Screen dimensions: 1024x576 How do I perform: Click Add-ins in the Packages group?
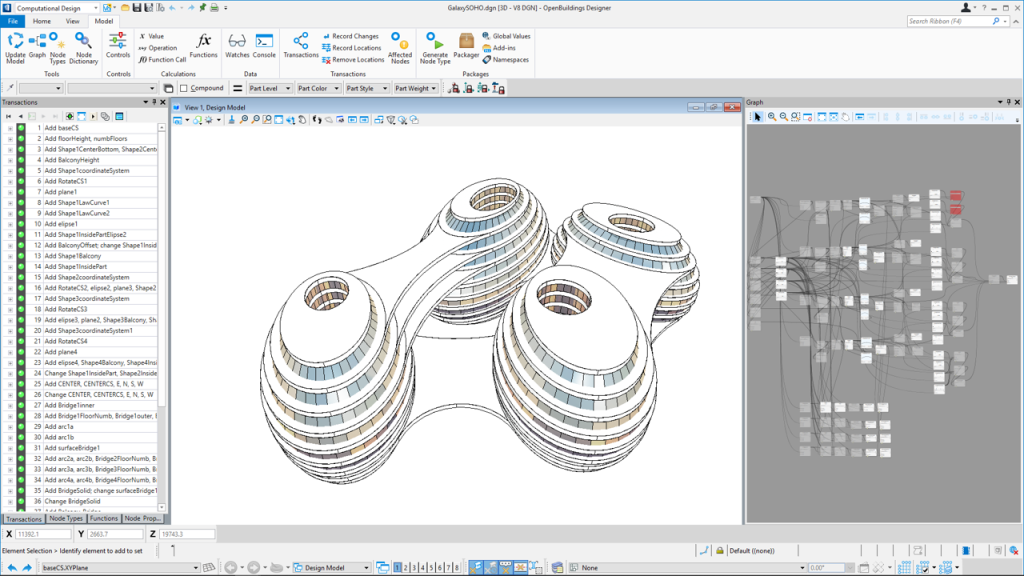point(502,48)
